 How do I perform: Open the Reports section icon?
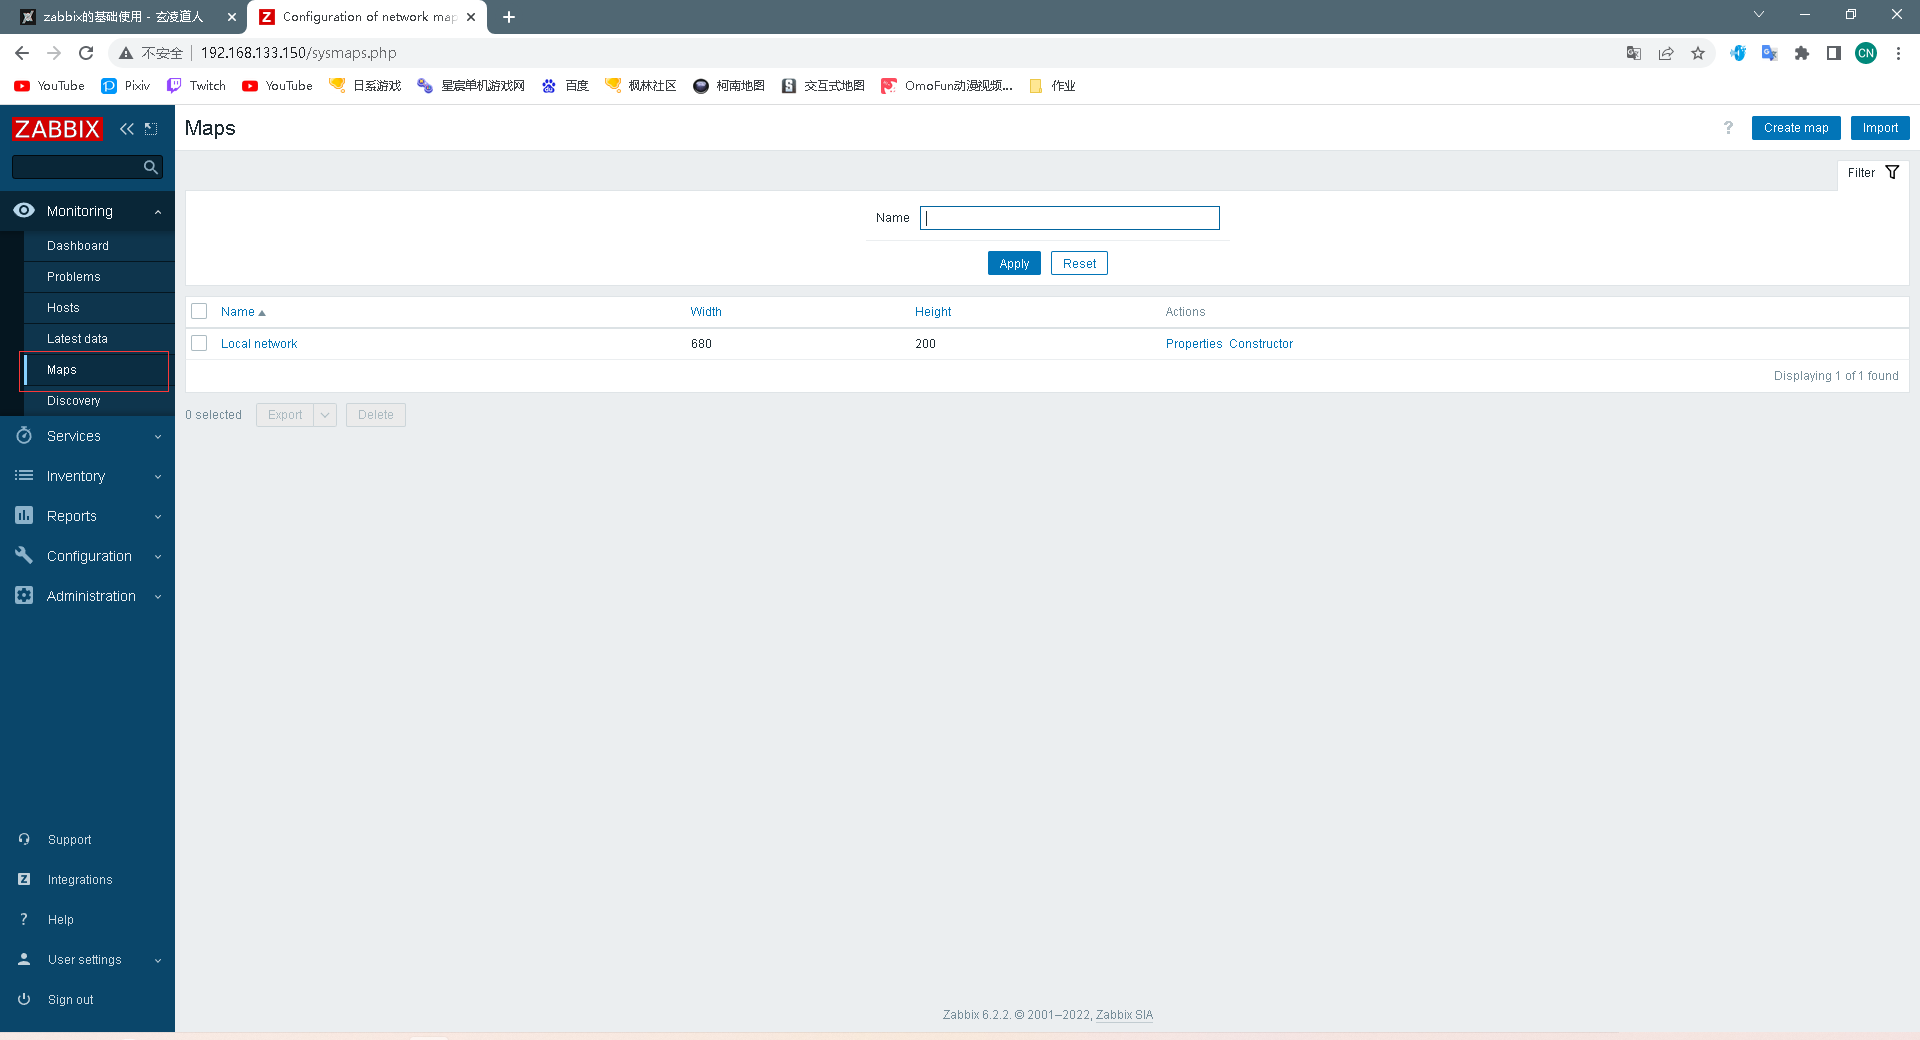click(24, 516)
